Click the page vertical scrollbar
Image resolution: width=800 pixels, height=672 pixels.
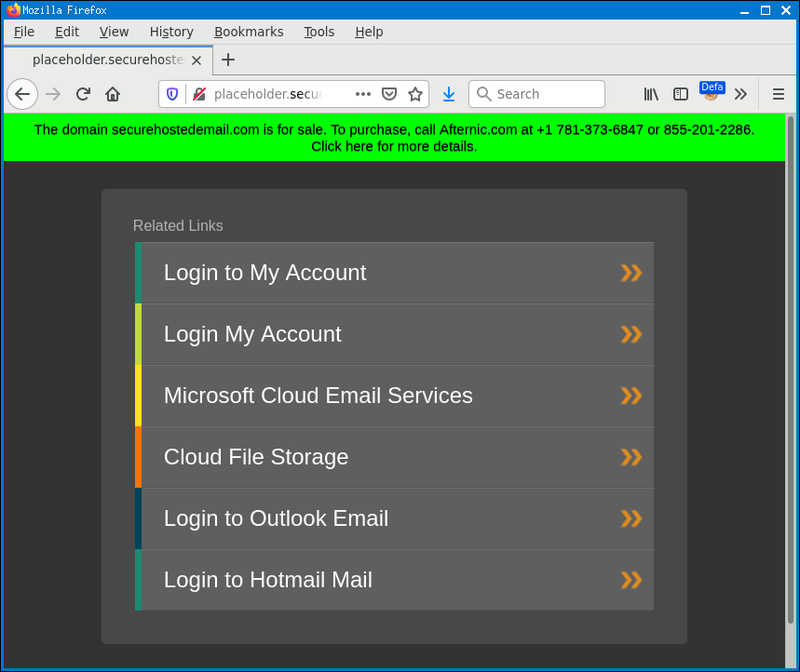coord(790,370)
